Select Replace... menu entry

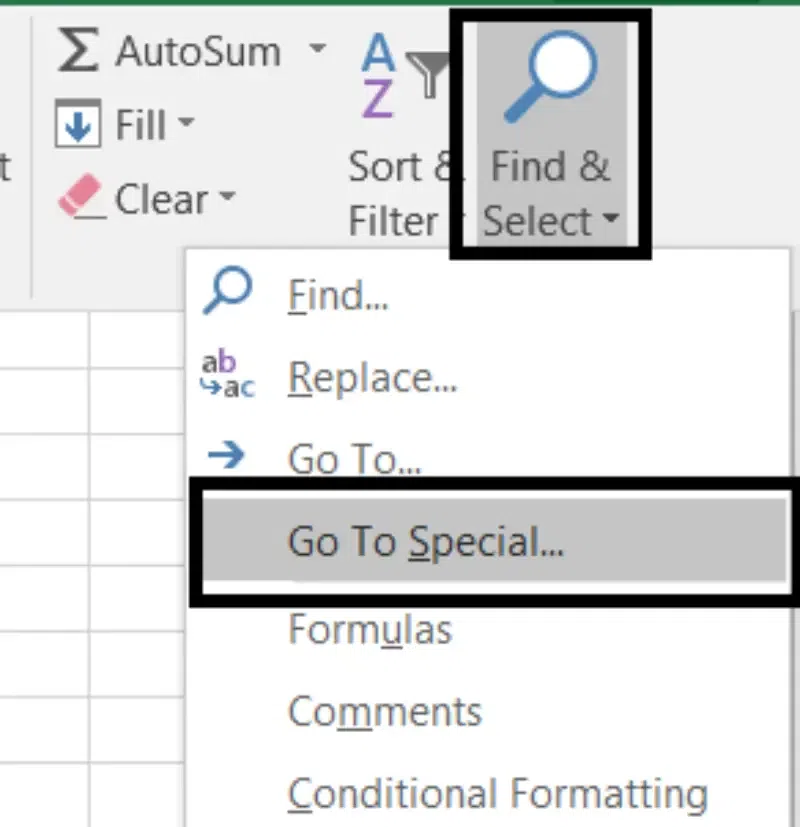(373, 377)
